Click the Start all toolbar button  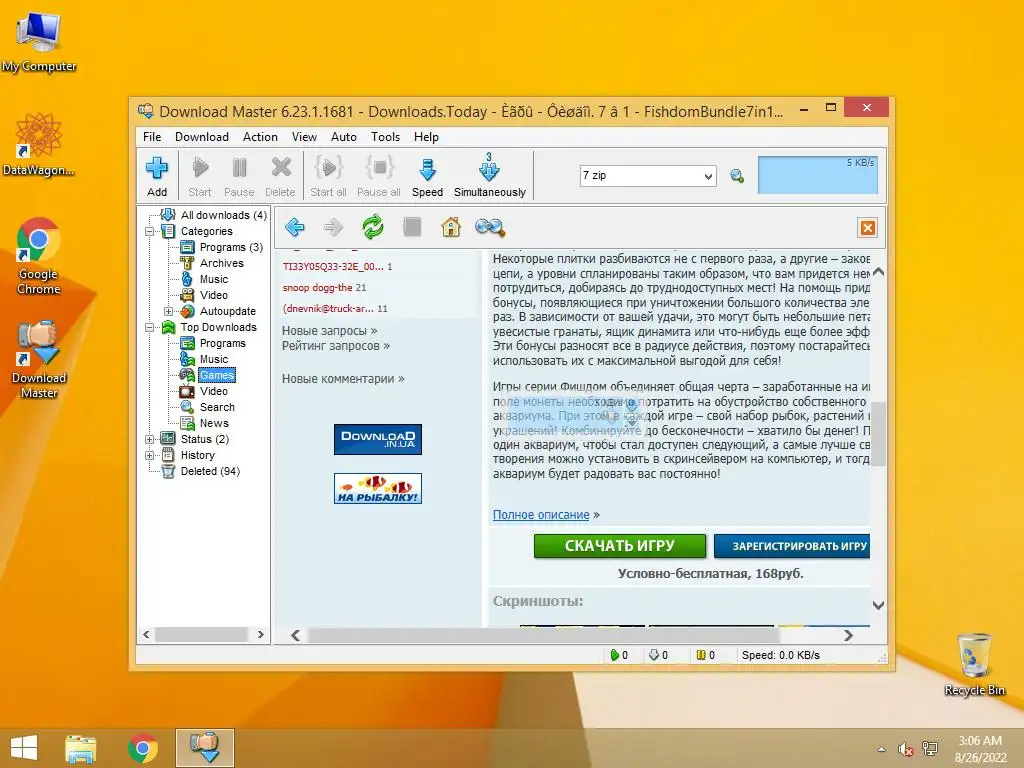328,176
